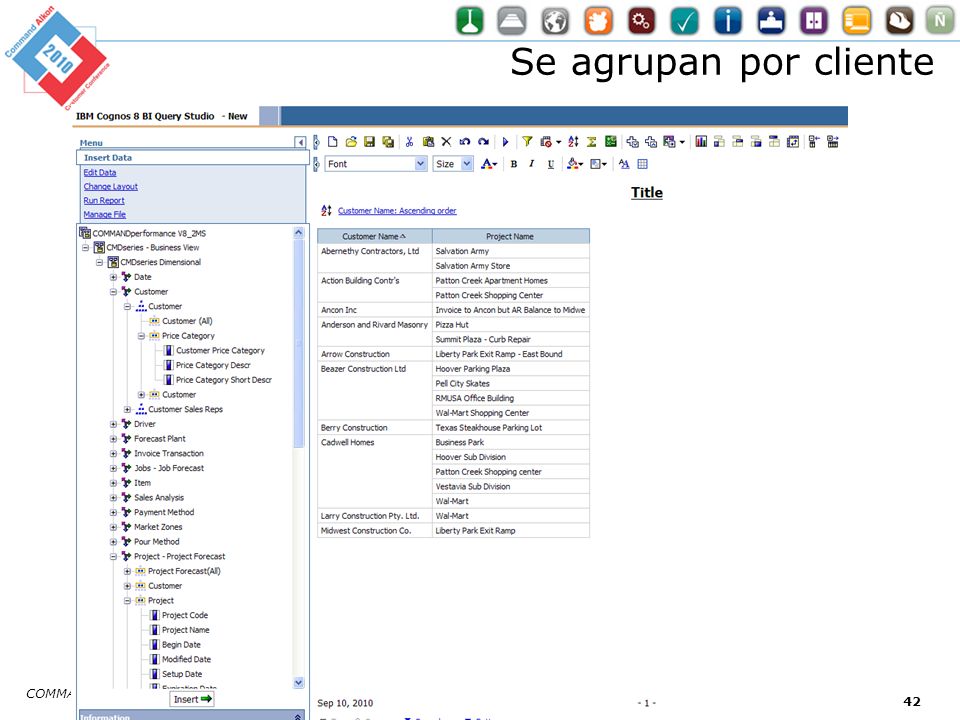The image size is (960, 720).
Task: Click the Insert button
Action: (192, 699)
